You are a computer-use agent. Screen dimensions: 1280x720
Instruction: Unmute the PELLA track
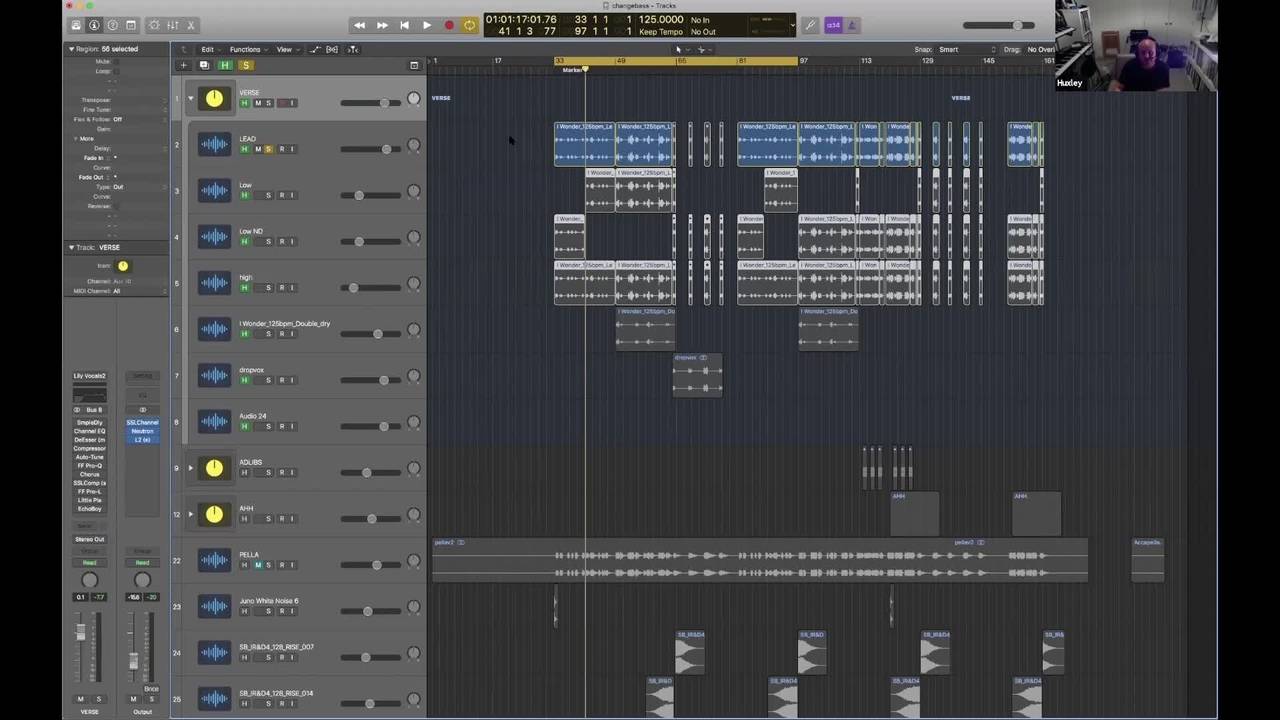(257, 565)
